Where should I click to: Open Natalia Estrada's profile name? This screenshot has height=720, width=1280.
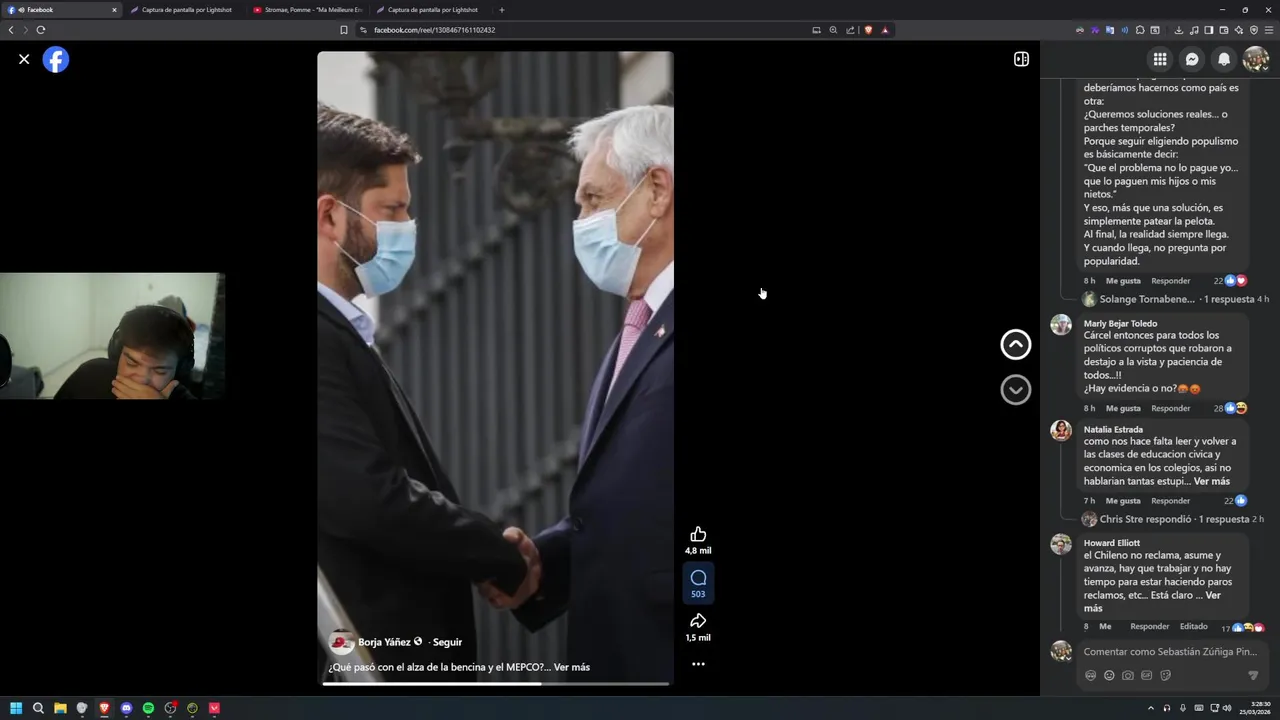pos(1114,430)
